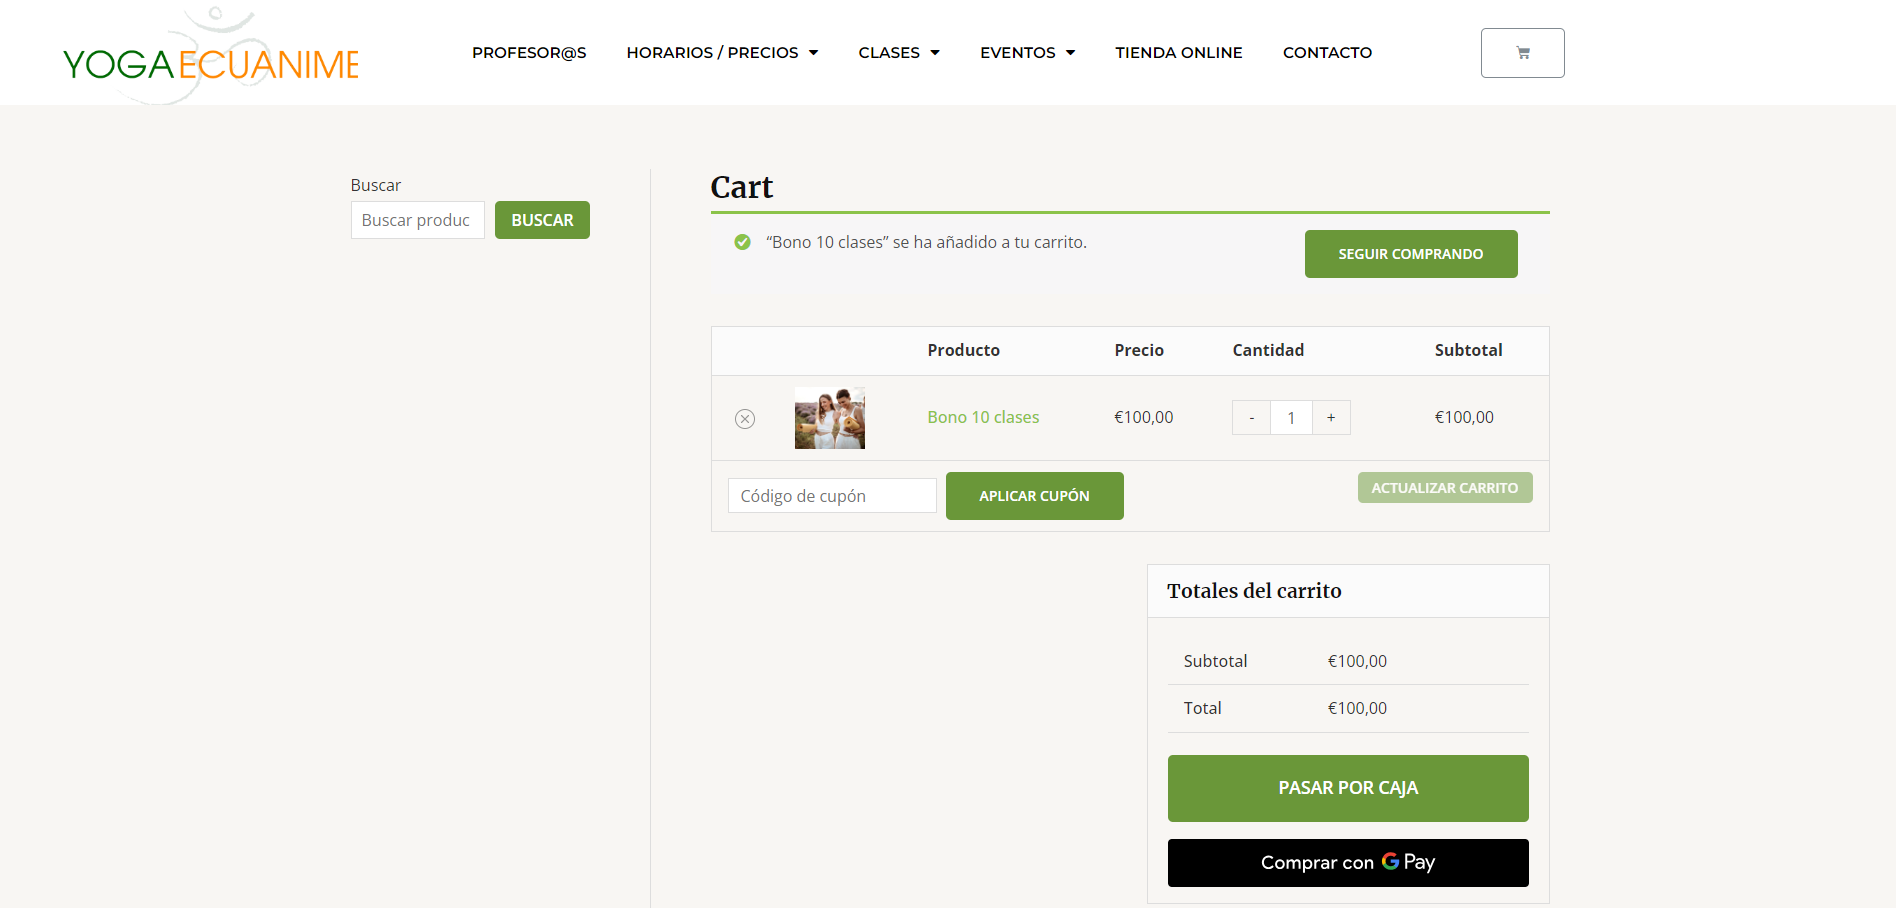This screenshot has width=1896, height=908.
Task: Click Actualizar Carrito button
Action: pyautogui.click(x=1444, y=488)
